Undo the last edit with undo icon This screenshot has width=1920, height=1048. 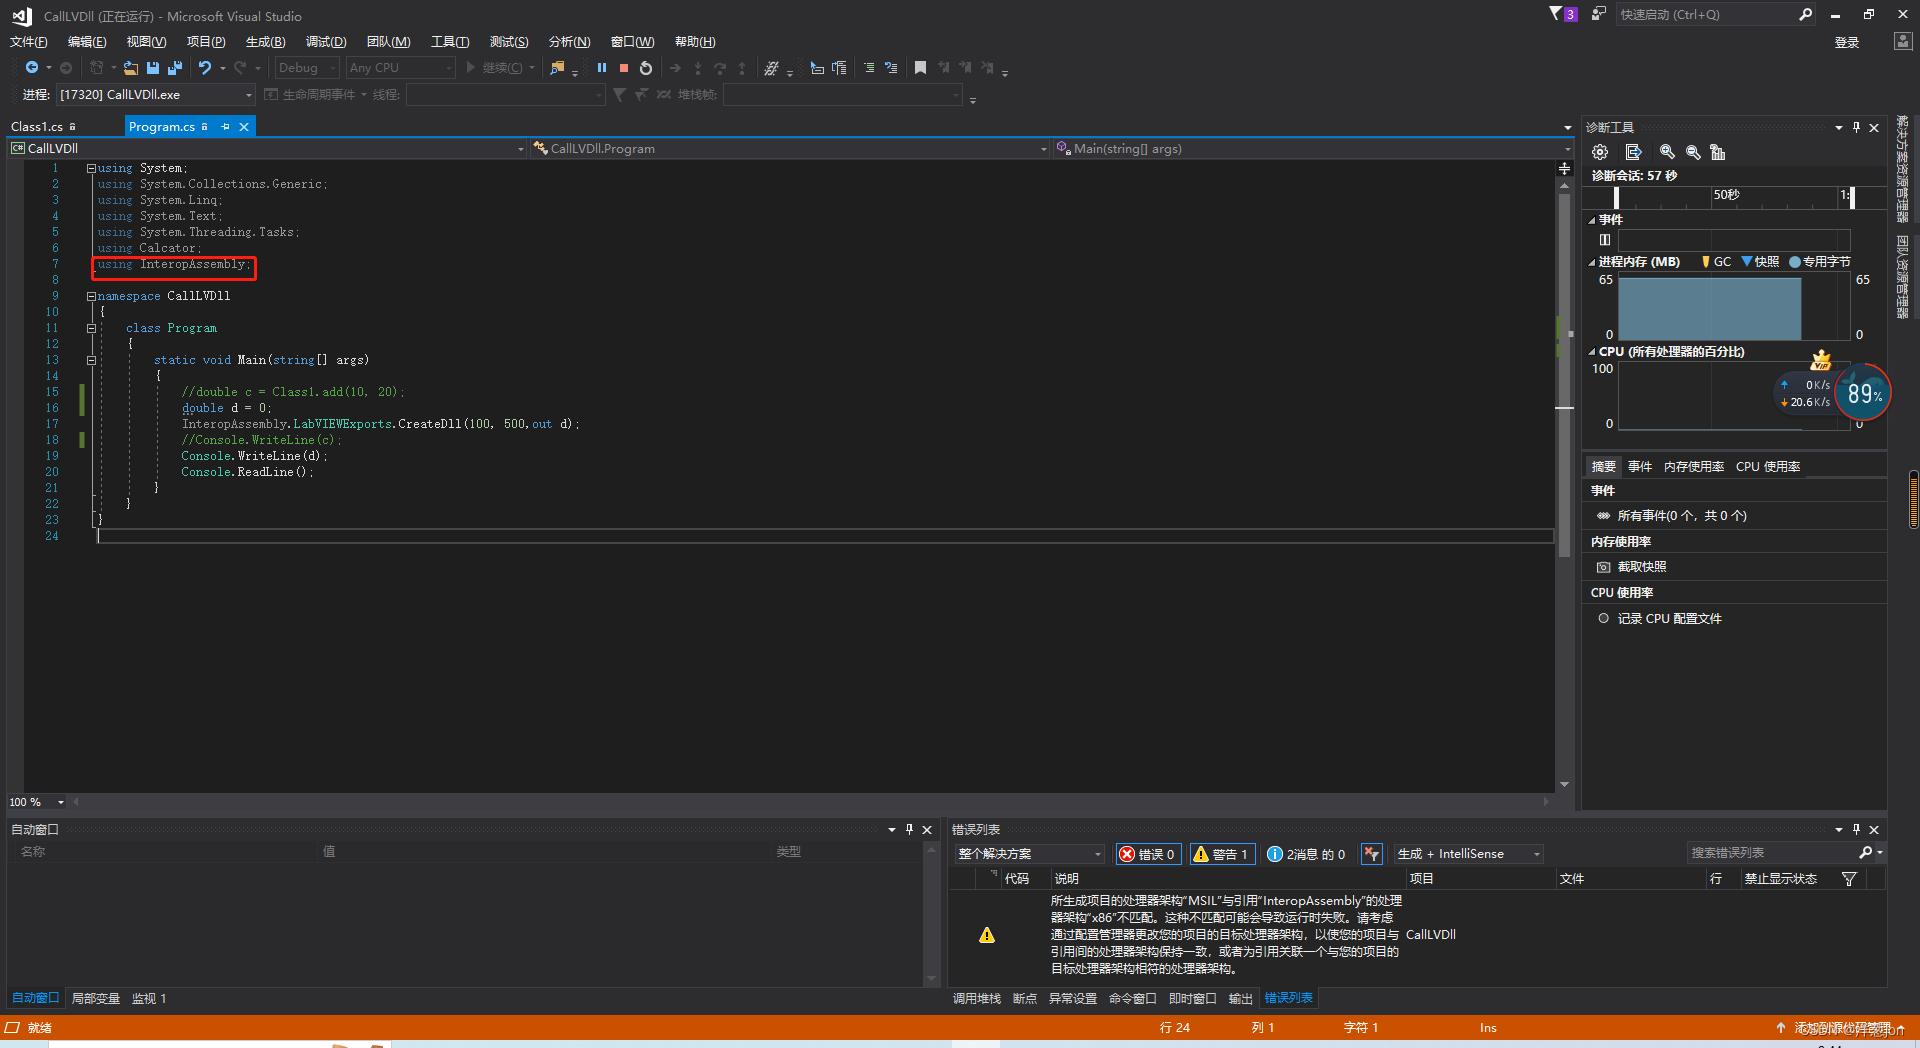205,68
